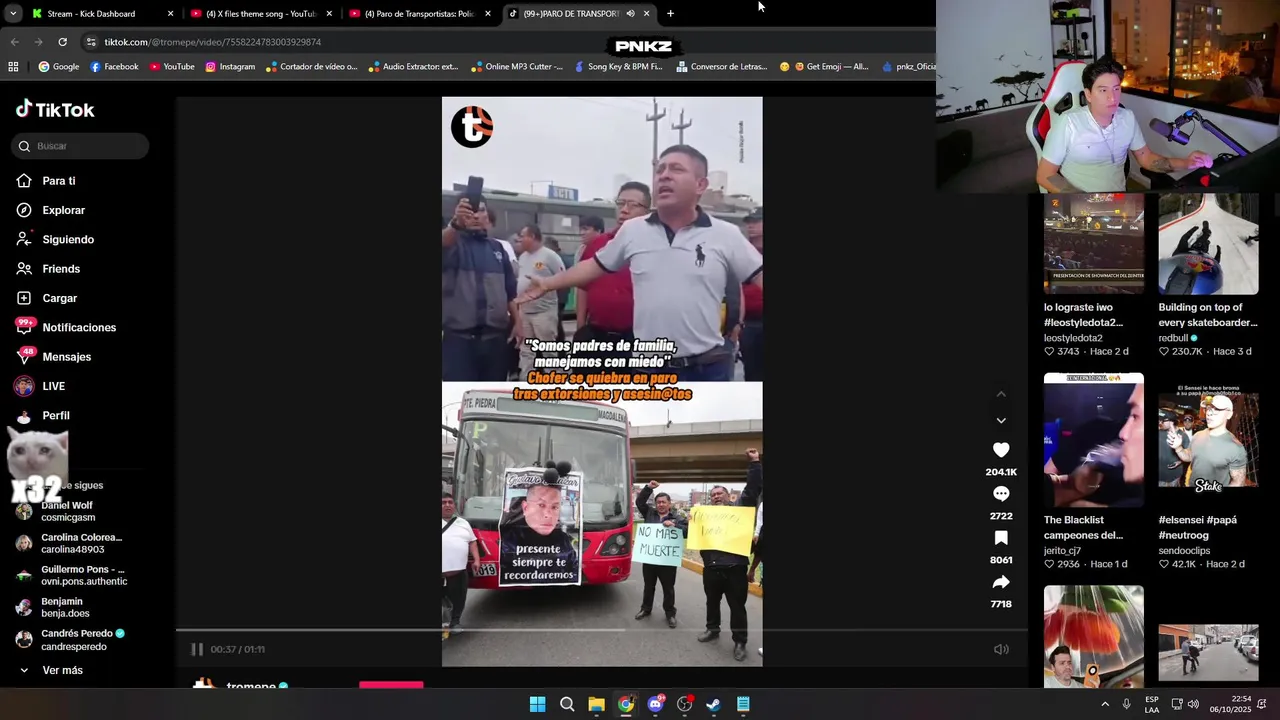Save video with bookmark icon
This screenshot has width=1280, height=720.
tap(1001, 538)
